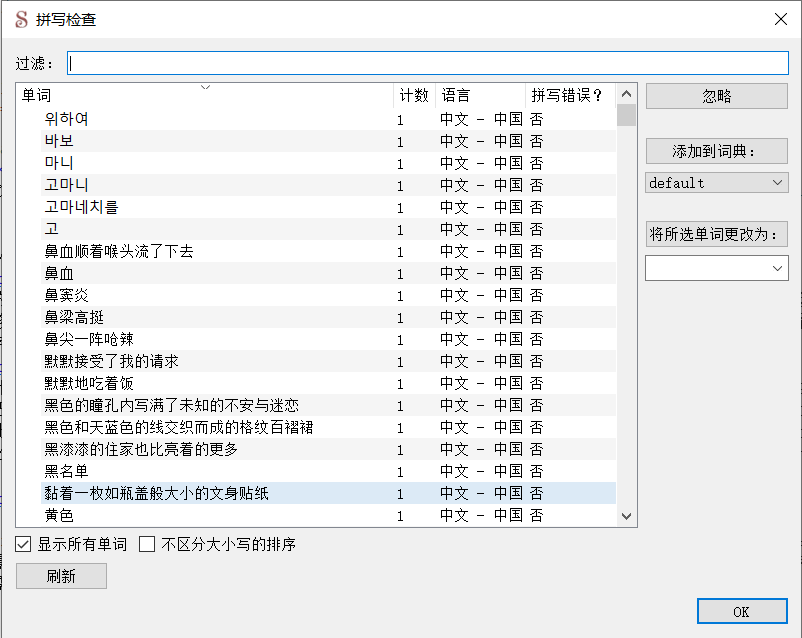
Task: Click the 拼写错误 column header
Action: coord(562,94)
